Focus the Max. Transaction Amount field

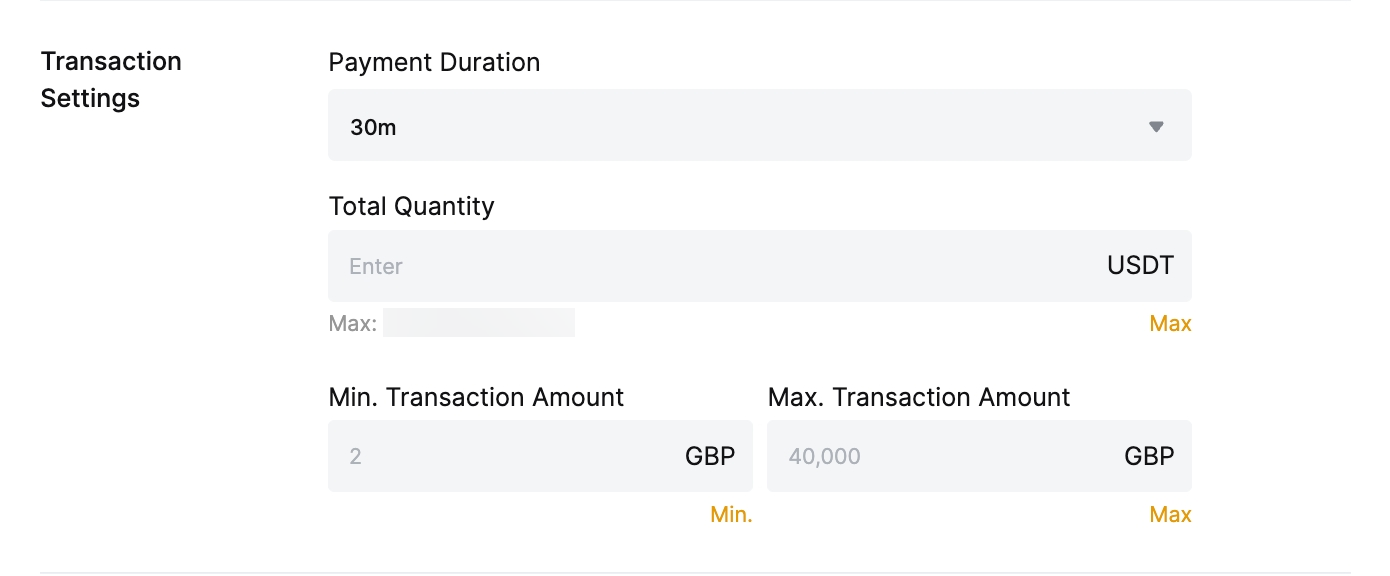[940, 456]
